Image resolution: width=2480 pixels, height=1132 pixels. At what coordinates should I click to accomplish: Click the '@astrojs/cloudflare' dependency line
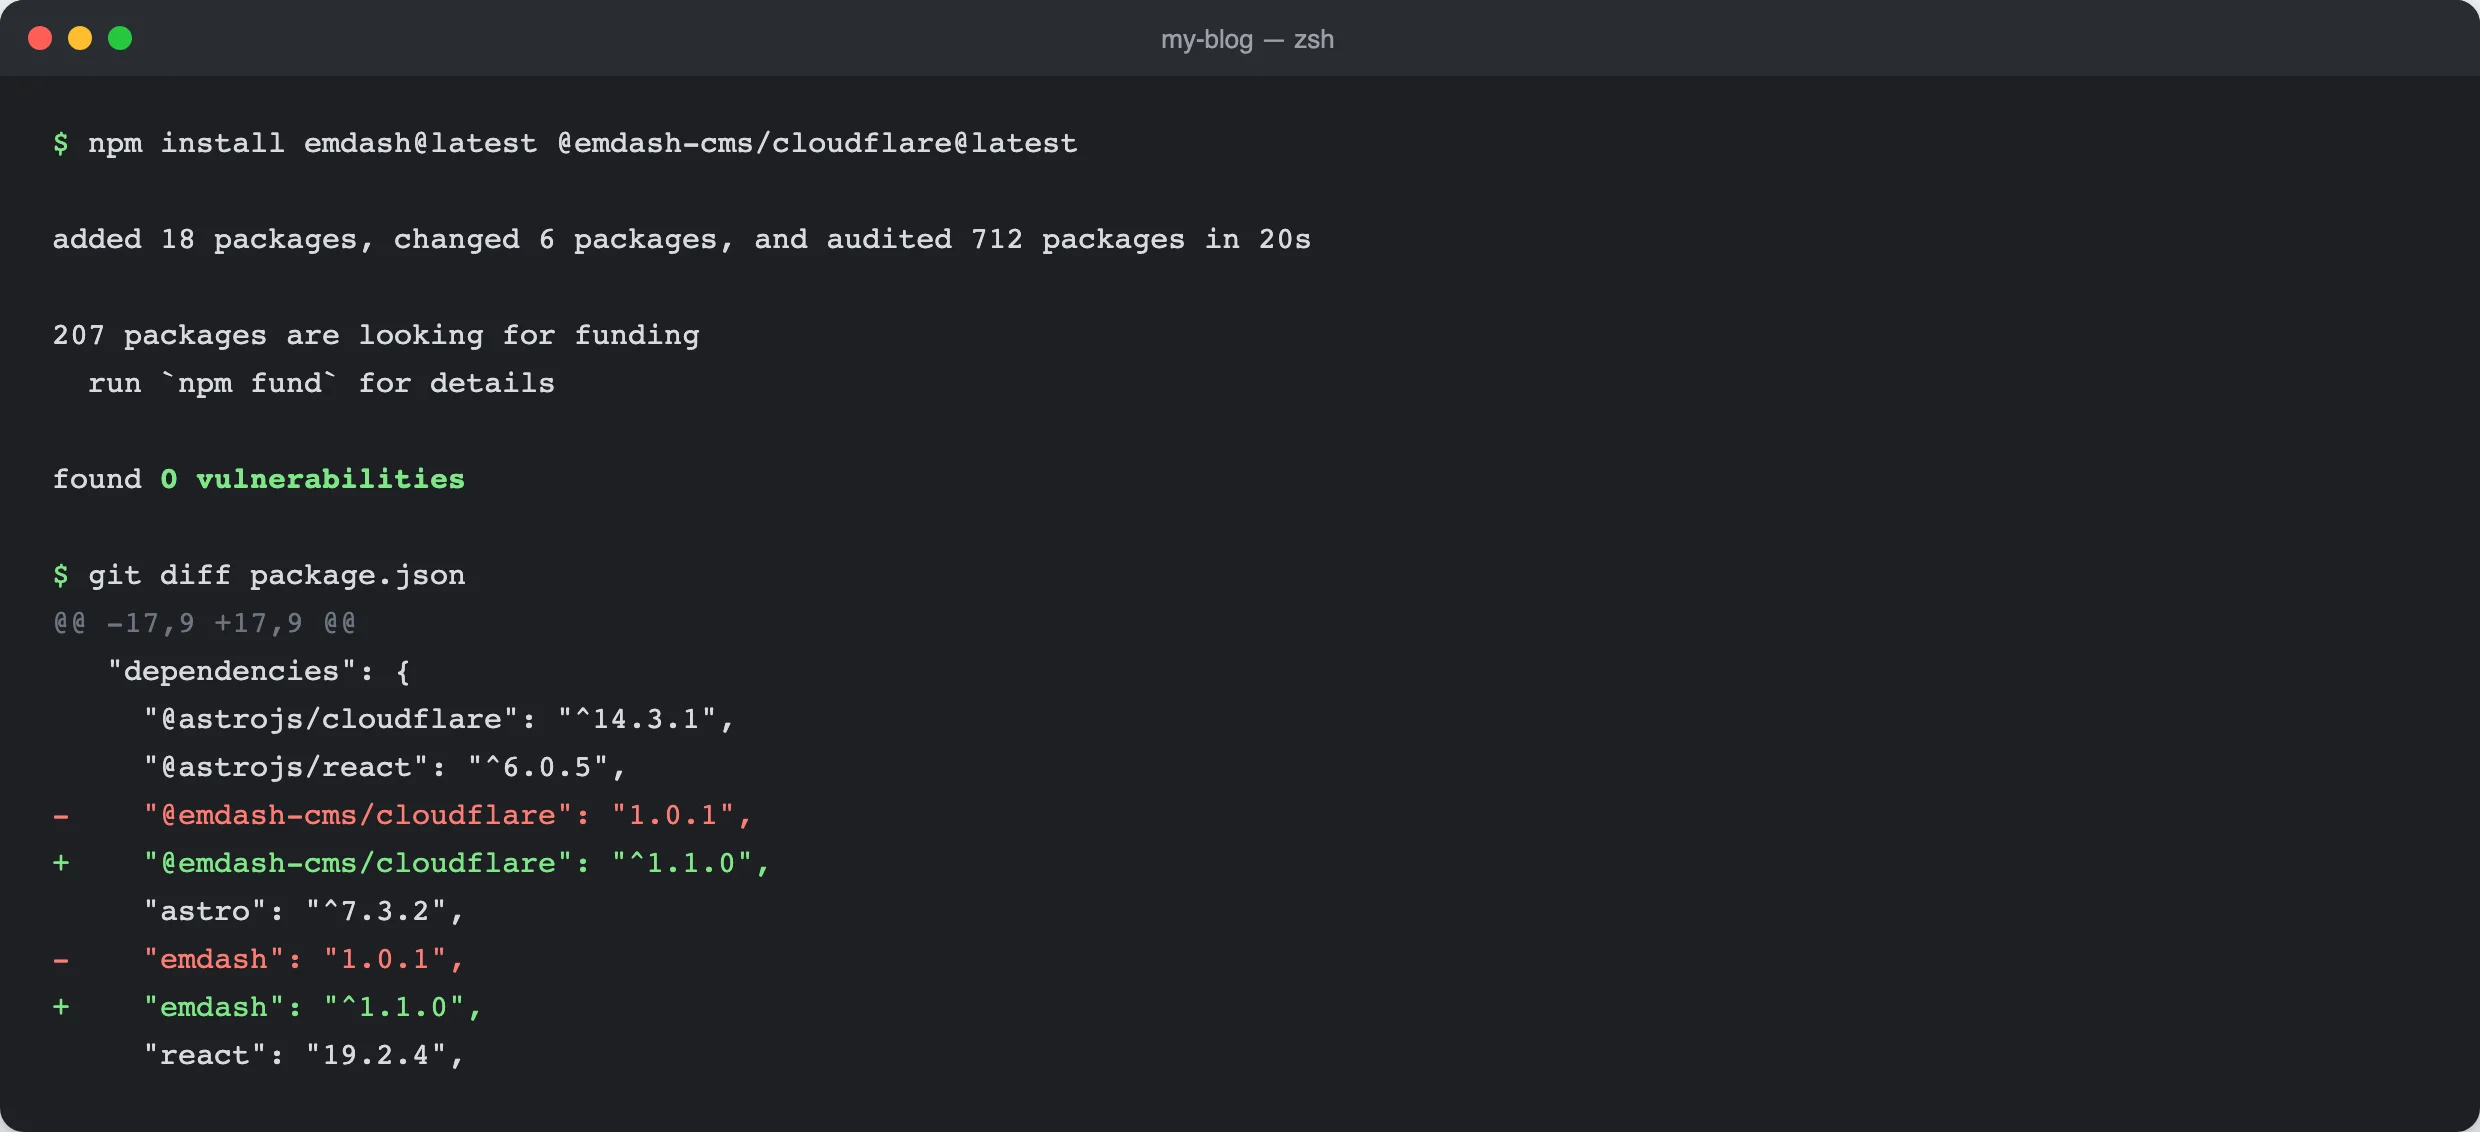click(439, 719)
